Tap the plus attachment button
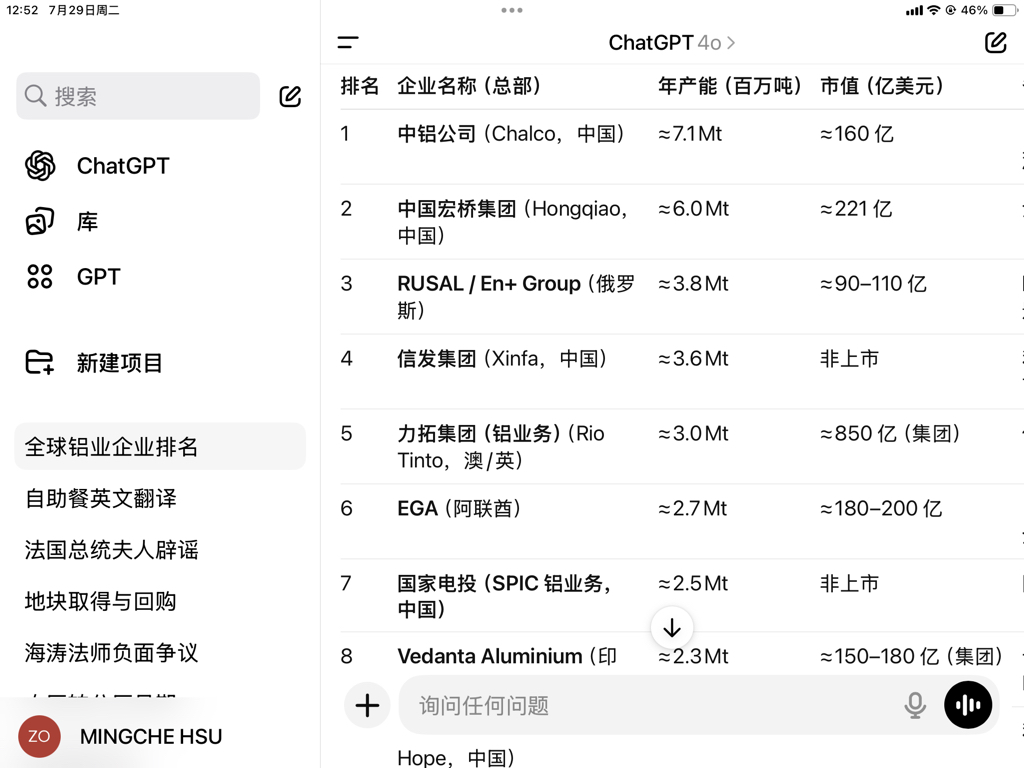 point(367,705)
